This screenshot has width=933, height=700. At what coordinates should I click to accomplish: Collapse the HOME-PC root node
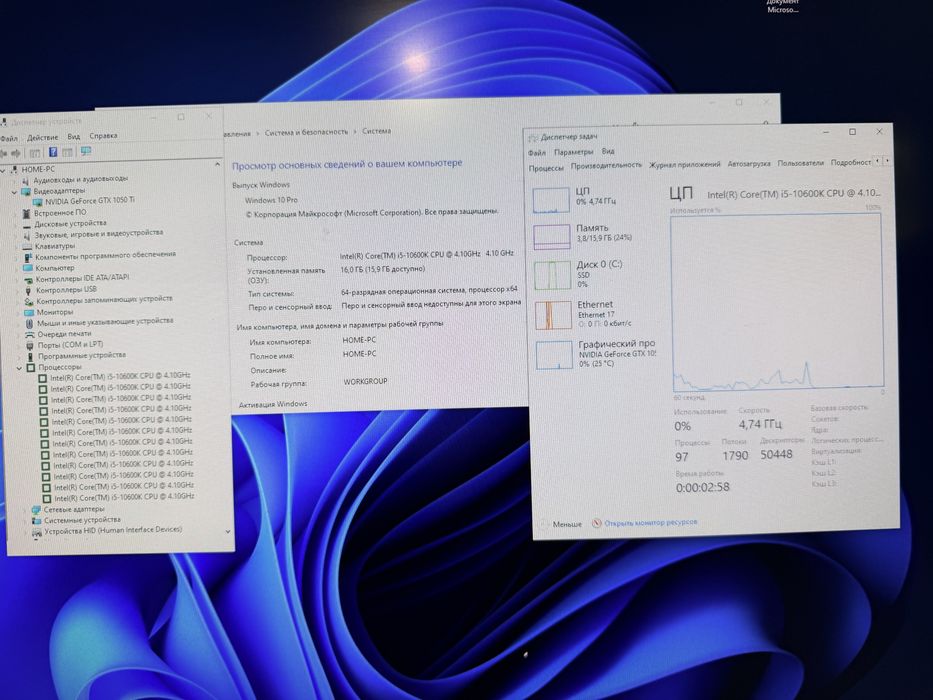tap(3, 170)
